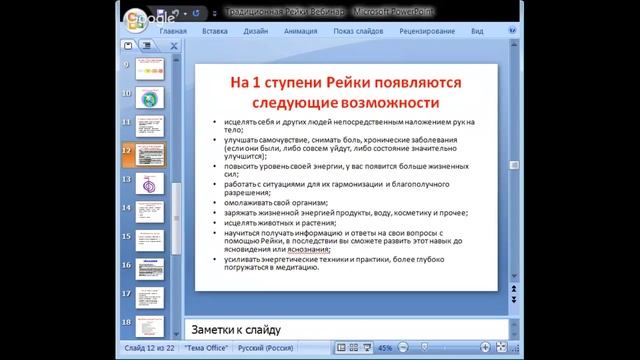Click the thumbnail pane scroll down arrow
Viewport: 640px width, 360px height.
[x=176, y=334]
